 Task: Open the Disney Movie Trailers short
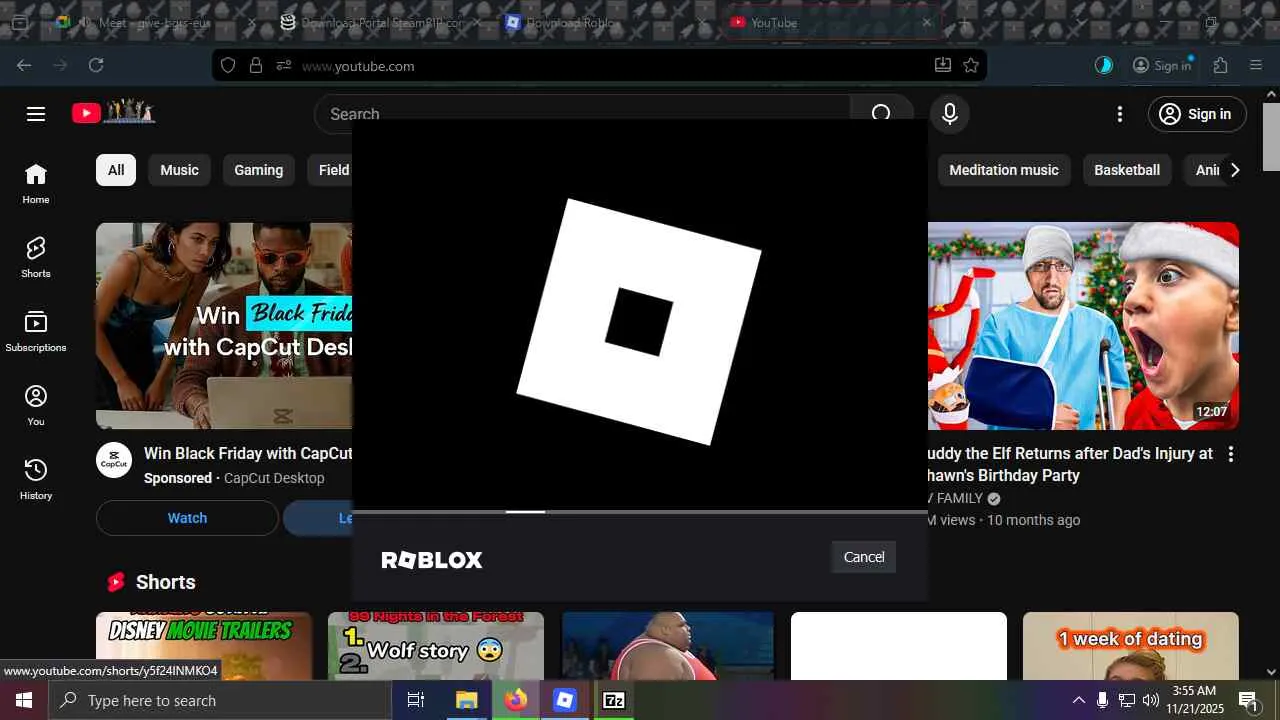[x=204, y=646]
